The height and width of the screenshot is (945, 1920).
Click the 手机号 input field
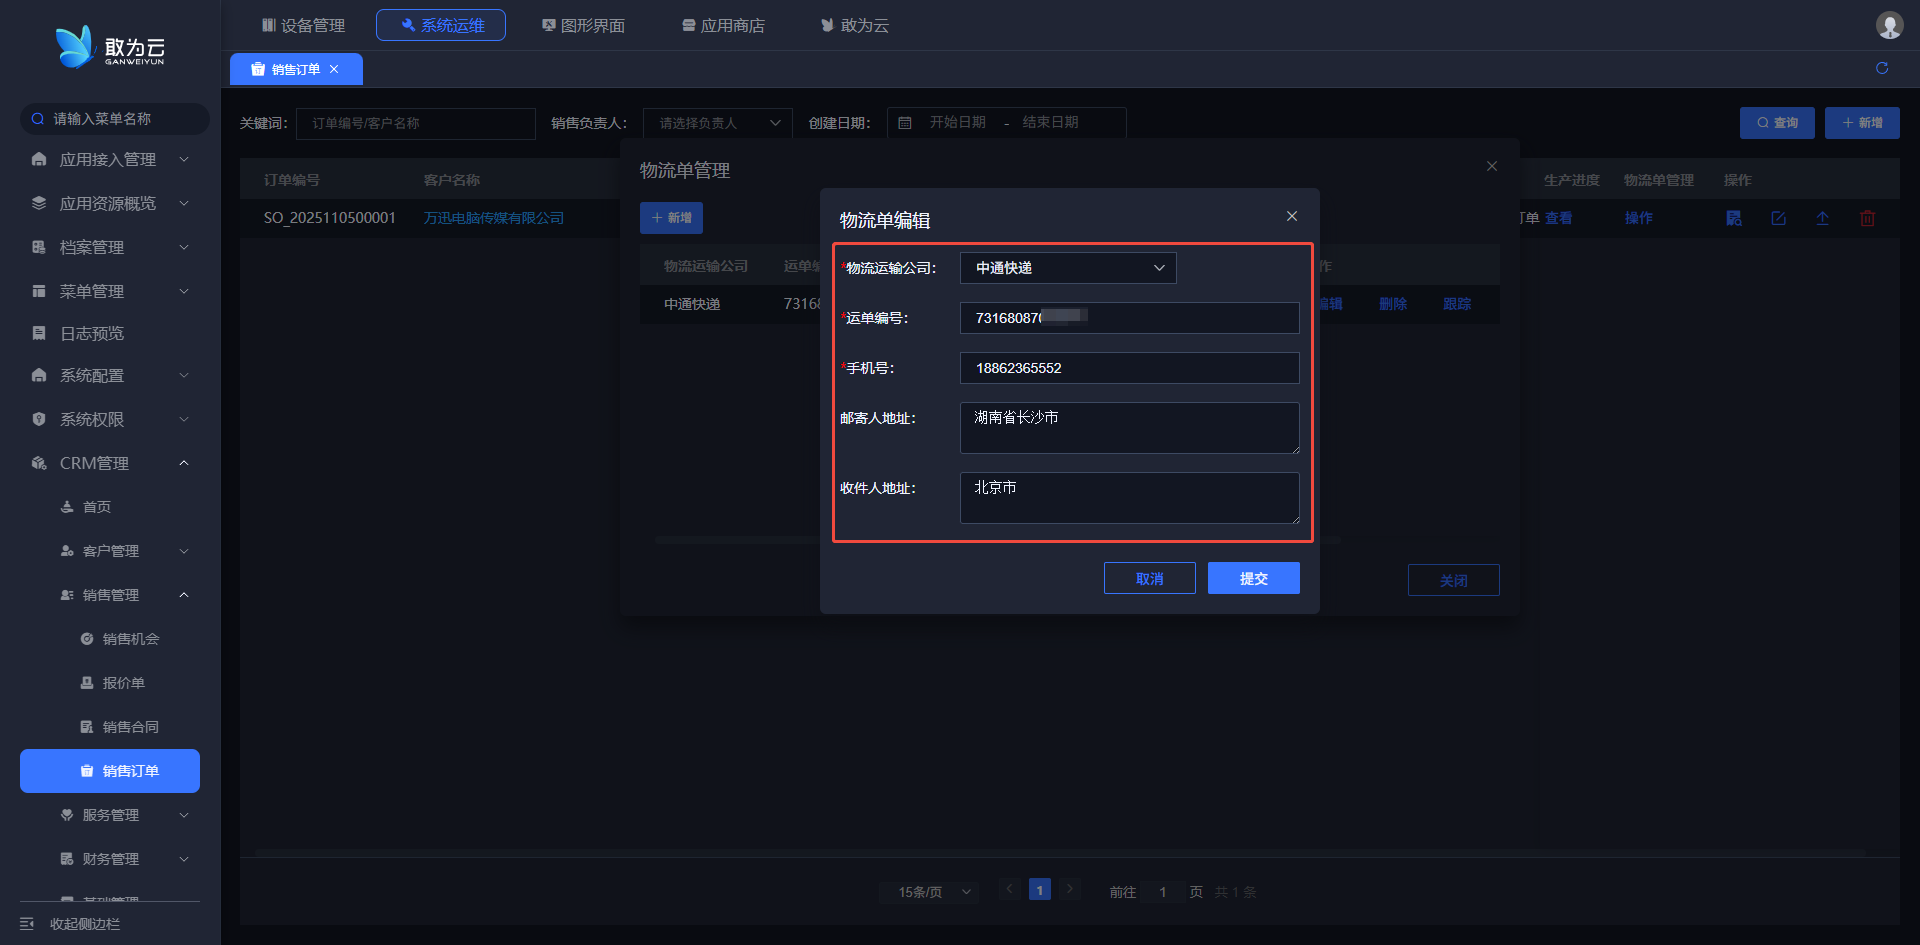point(1129,368)
